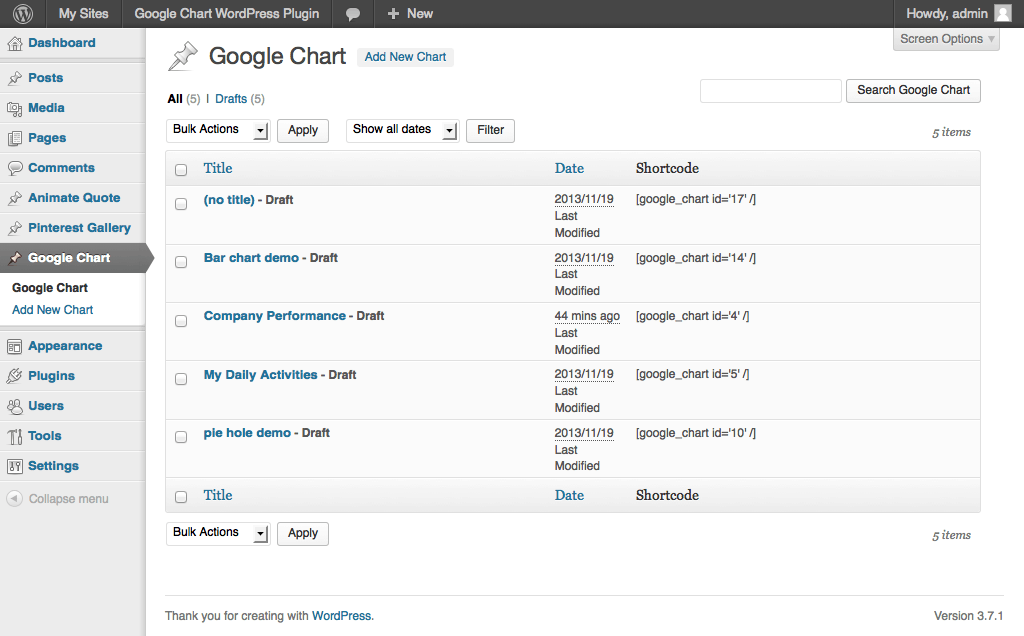Viewport: 1024px width, 636px height.
Task: Open Plugins in sidebar menu
Action: coord(52,376)
